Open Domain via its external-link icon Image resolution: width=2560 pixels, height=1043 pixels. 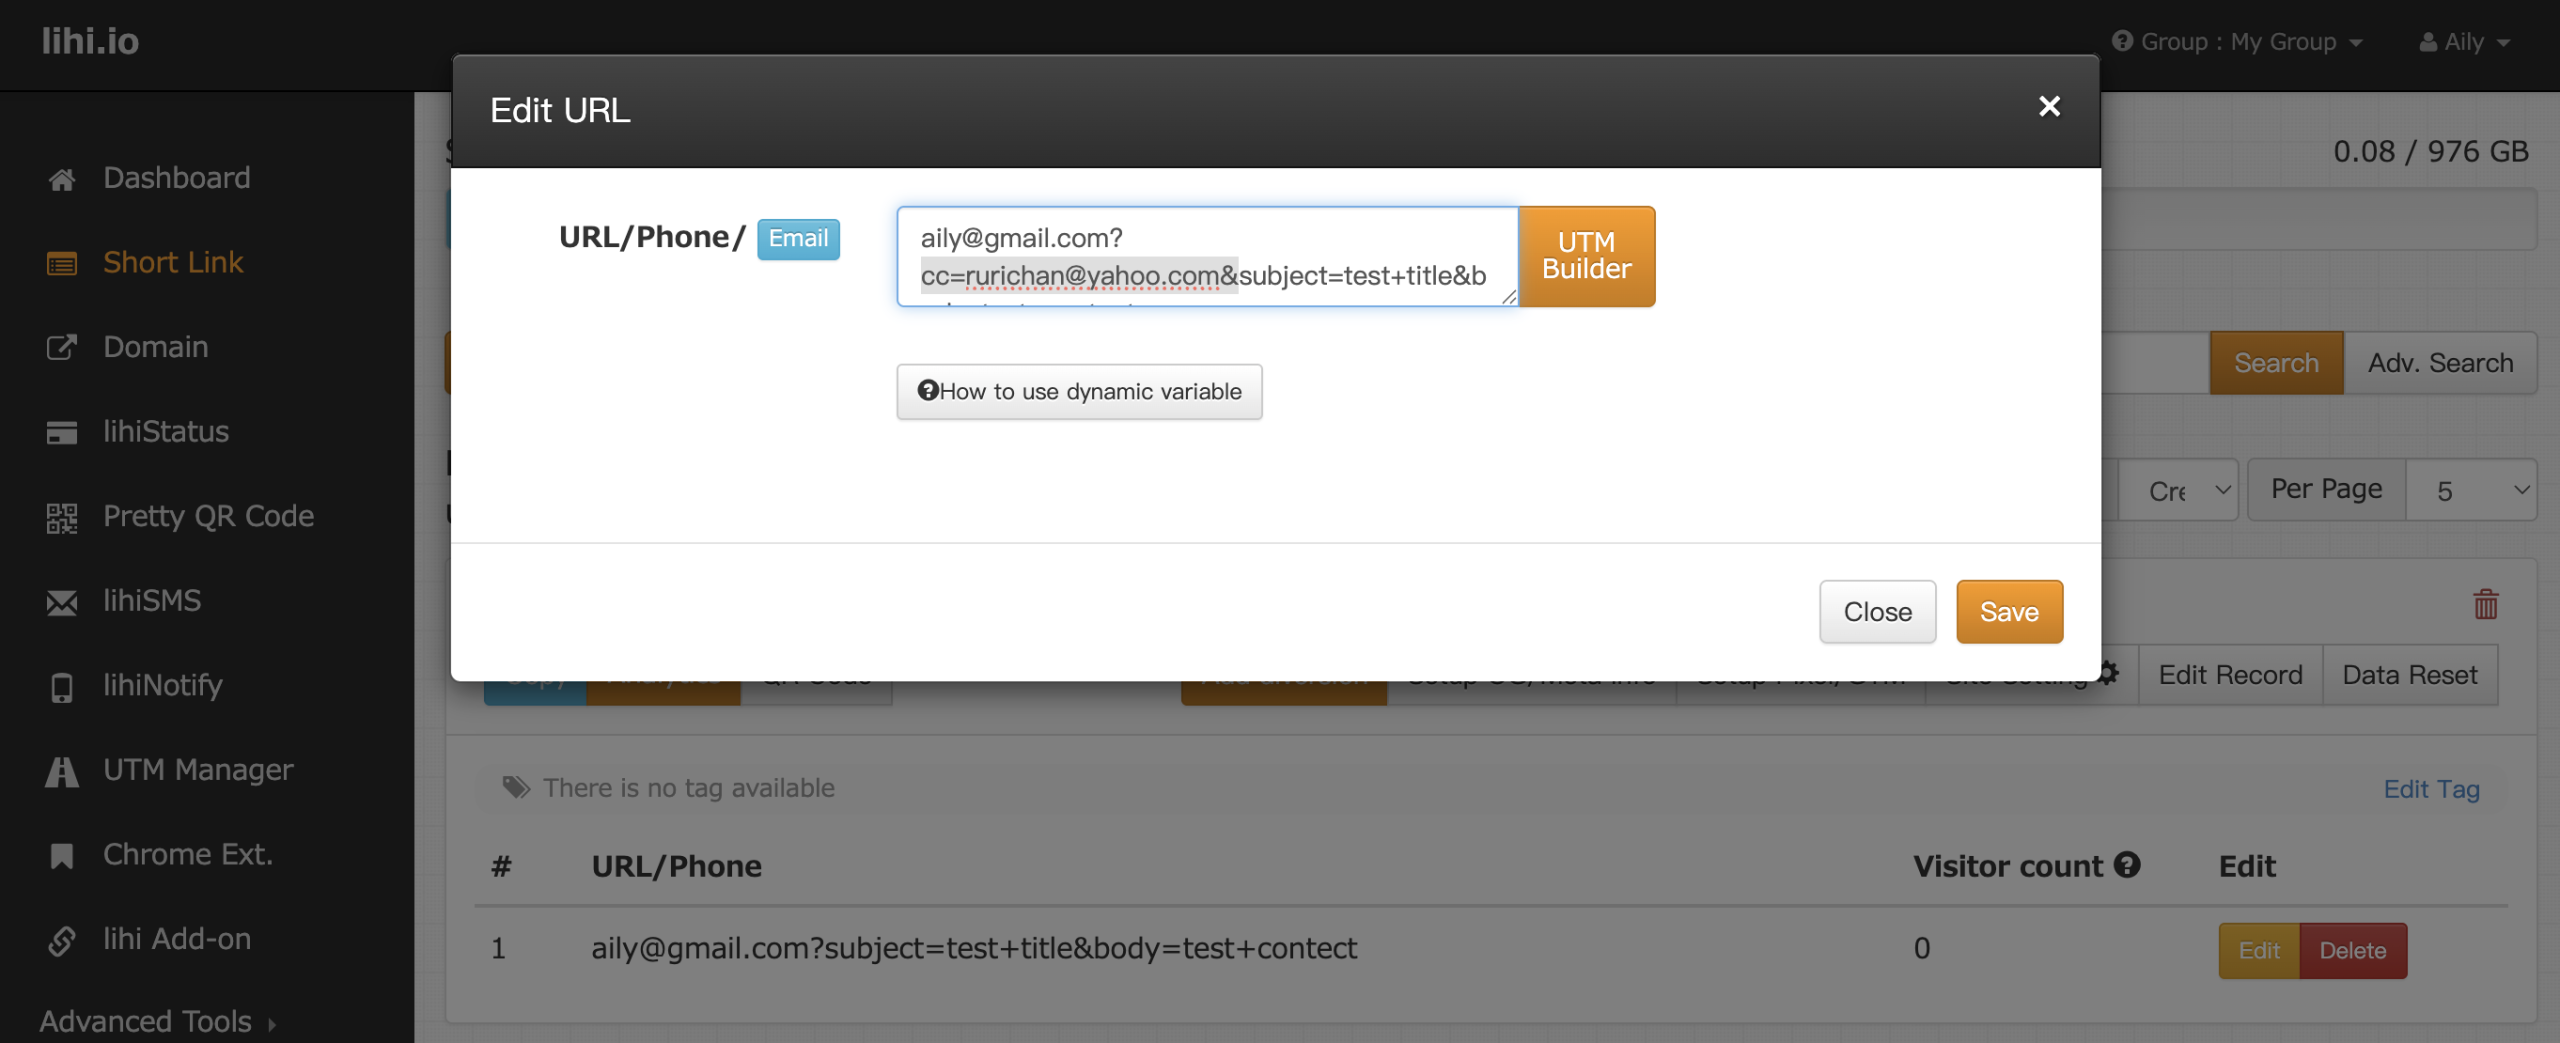(61, 348)
